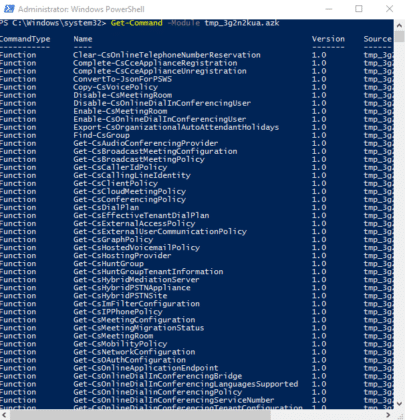The height and width of the screenshot is (420, 405).
Task: Click Get-CsHybridPSTNSite entry
Action: click(x=120, y=296)
